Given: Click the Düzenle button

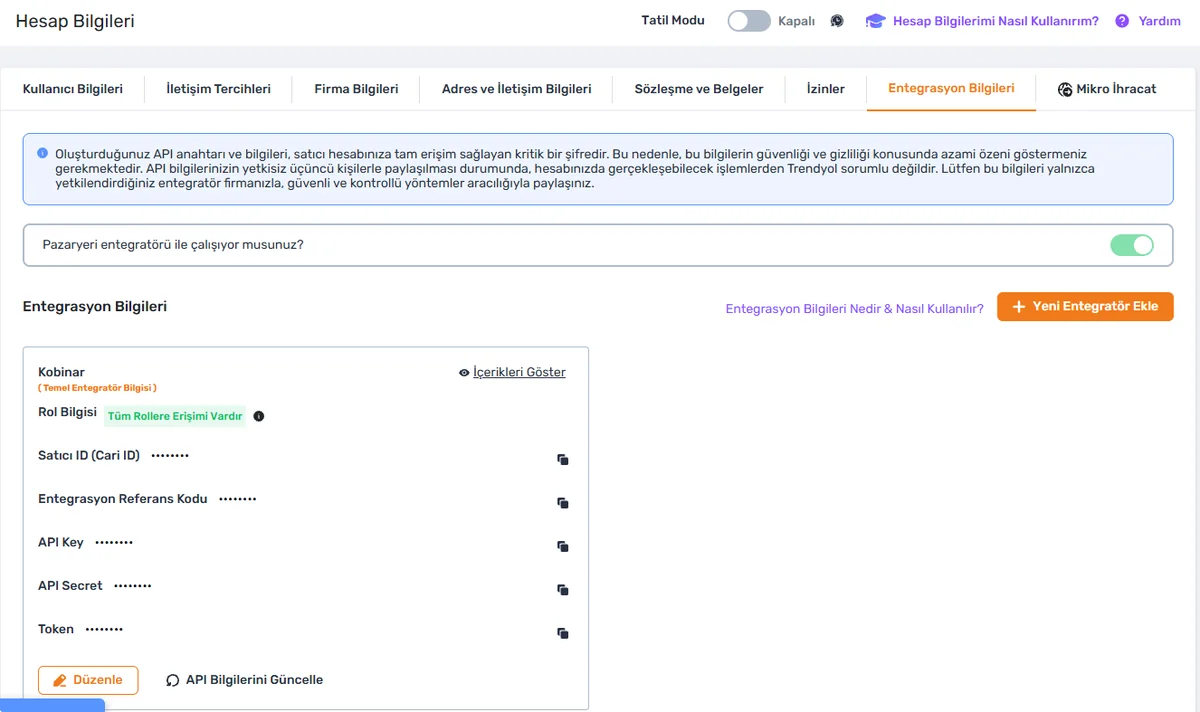Looking at the screenshot, I should click(x=88, y=680).
